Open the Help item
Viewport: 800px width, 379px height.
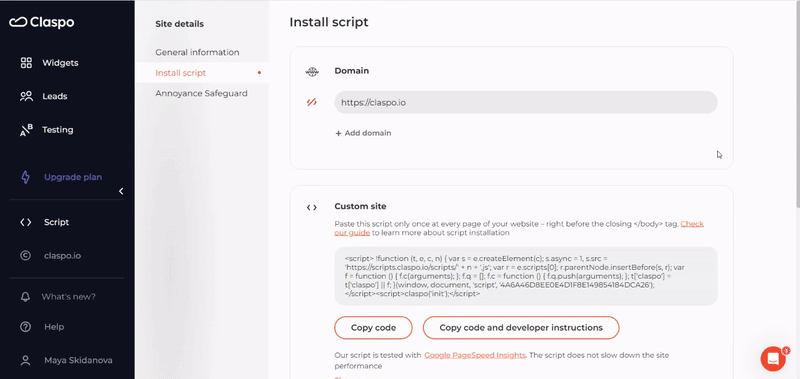pos(54,327)
